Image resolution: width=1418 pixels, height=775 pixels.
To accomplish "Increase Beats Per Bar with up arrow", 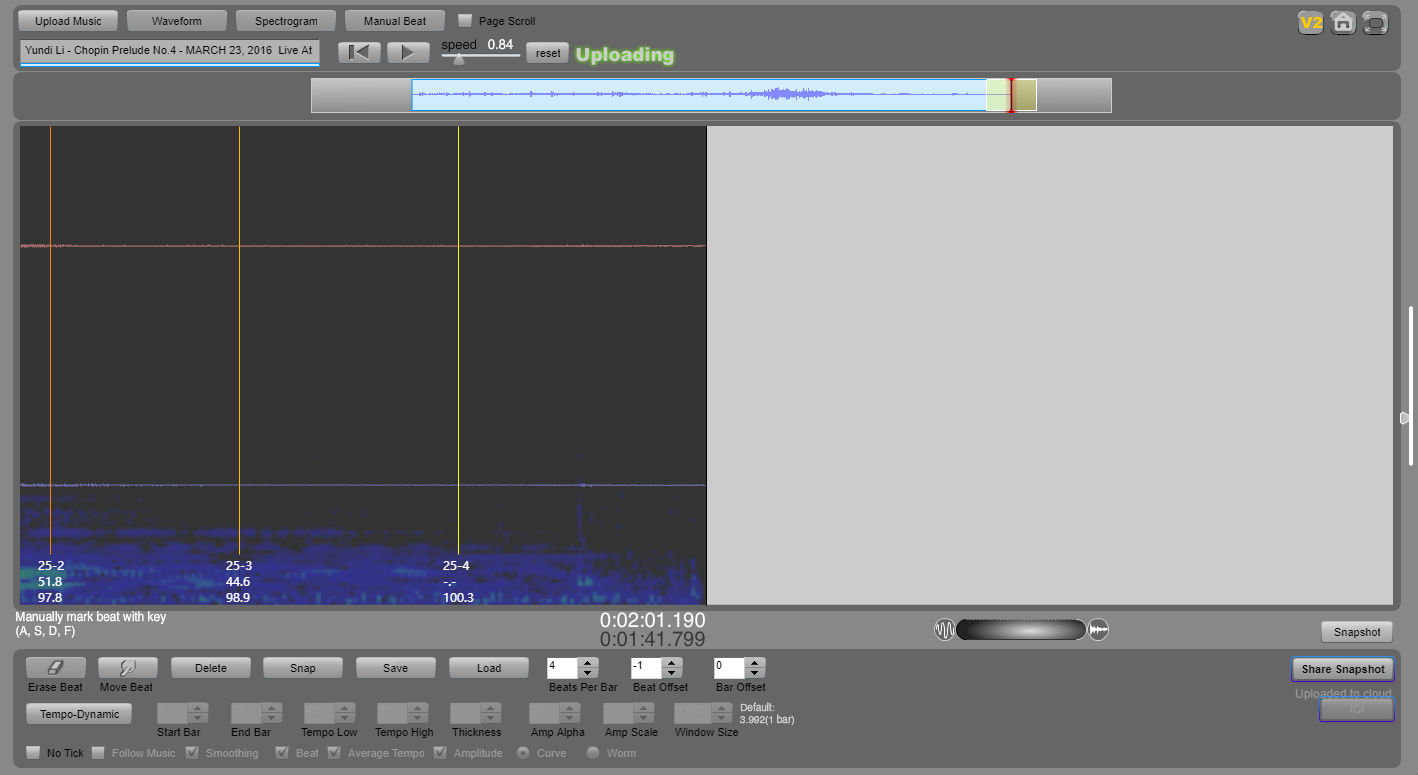I will click(x=588, y=663).
